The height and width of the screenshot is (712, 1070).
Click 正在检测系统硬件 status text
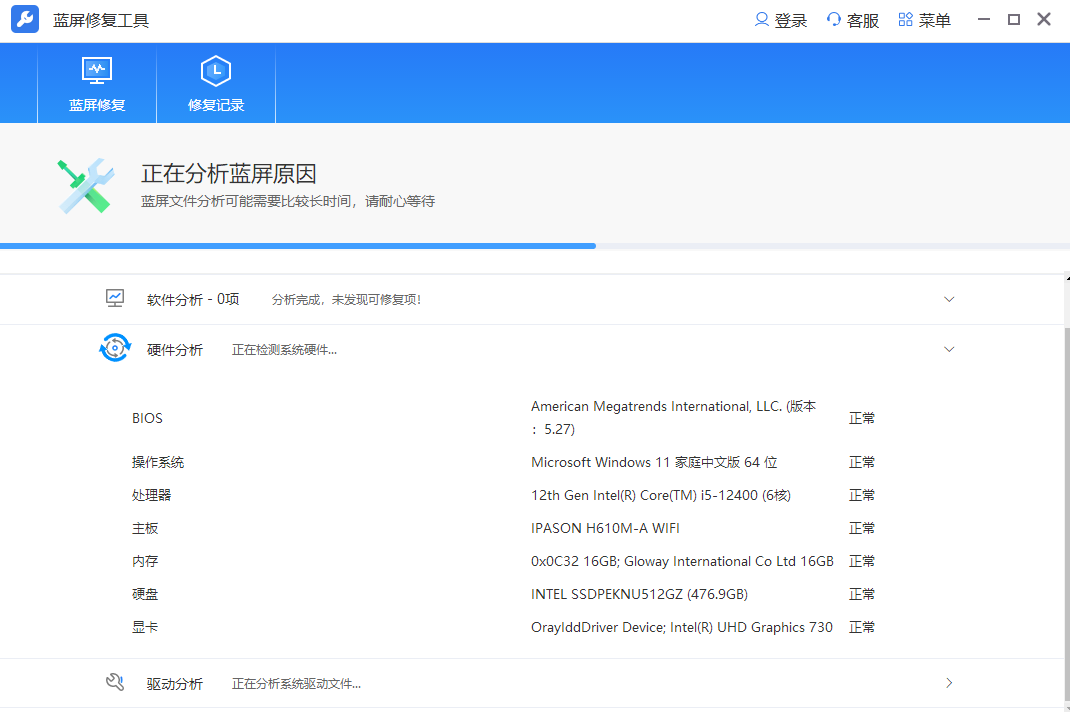point(284,350)
